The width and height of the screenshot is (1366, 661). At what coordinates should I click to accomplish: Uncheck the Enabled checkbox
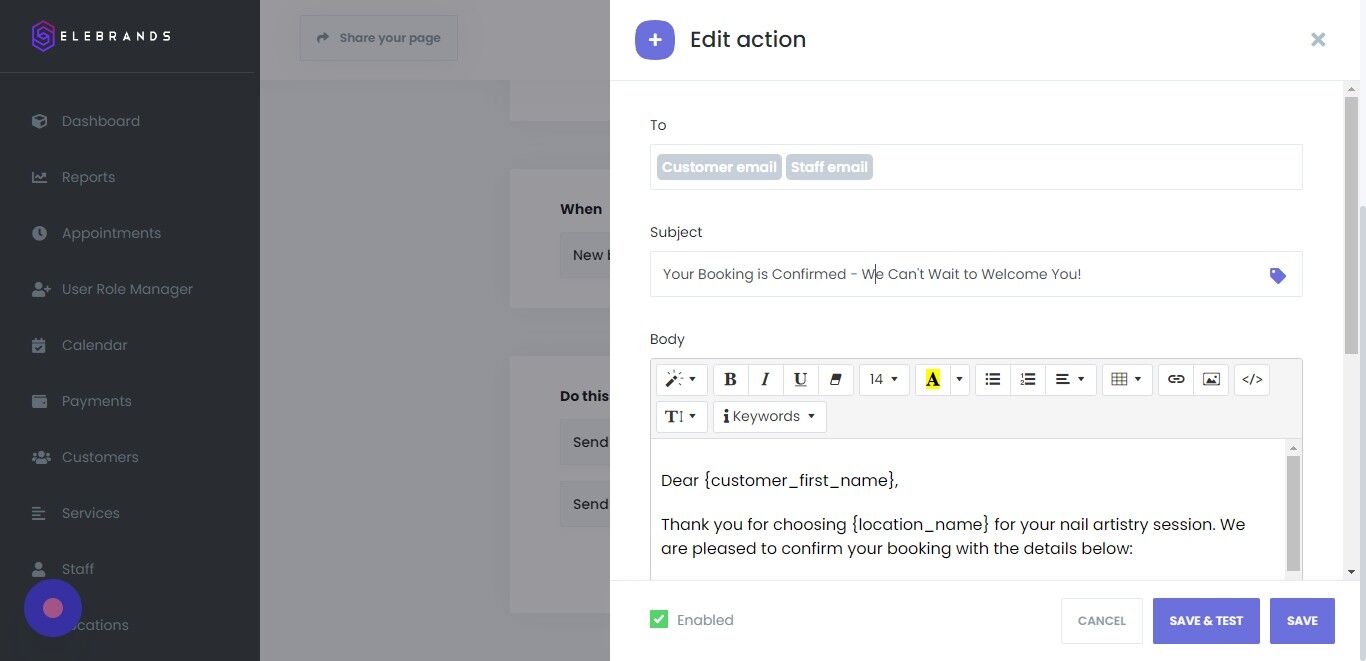point(659,620)
